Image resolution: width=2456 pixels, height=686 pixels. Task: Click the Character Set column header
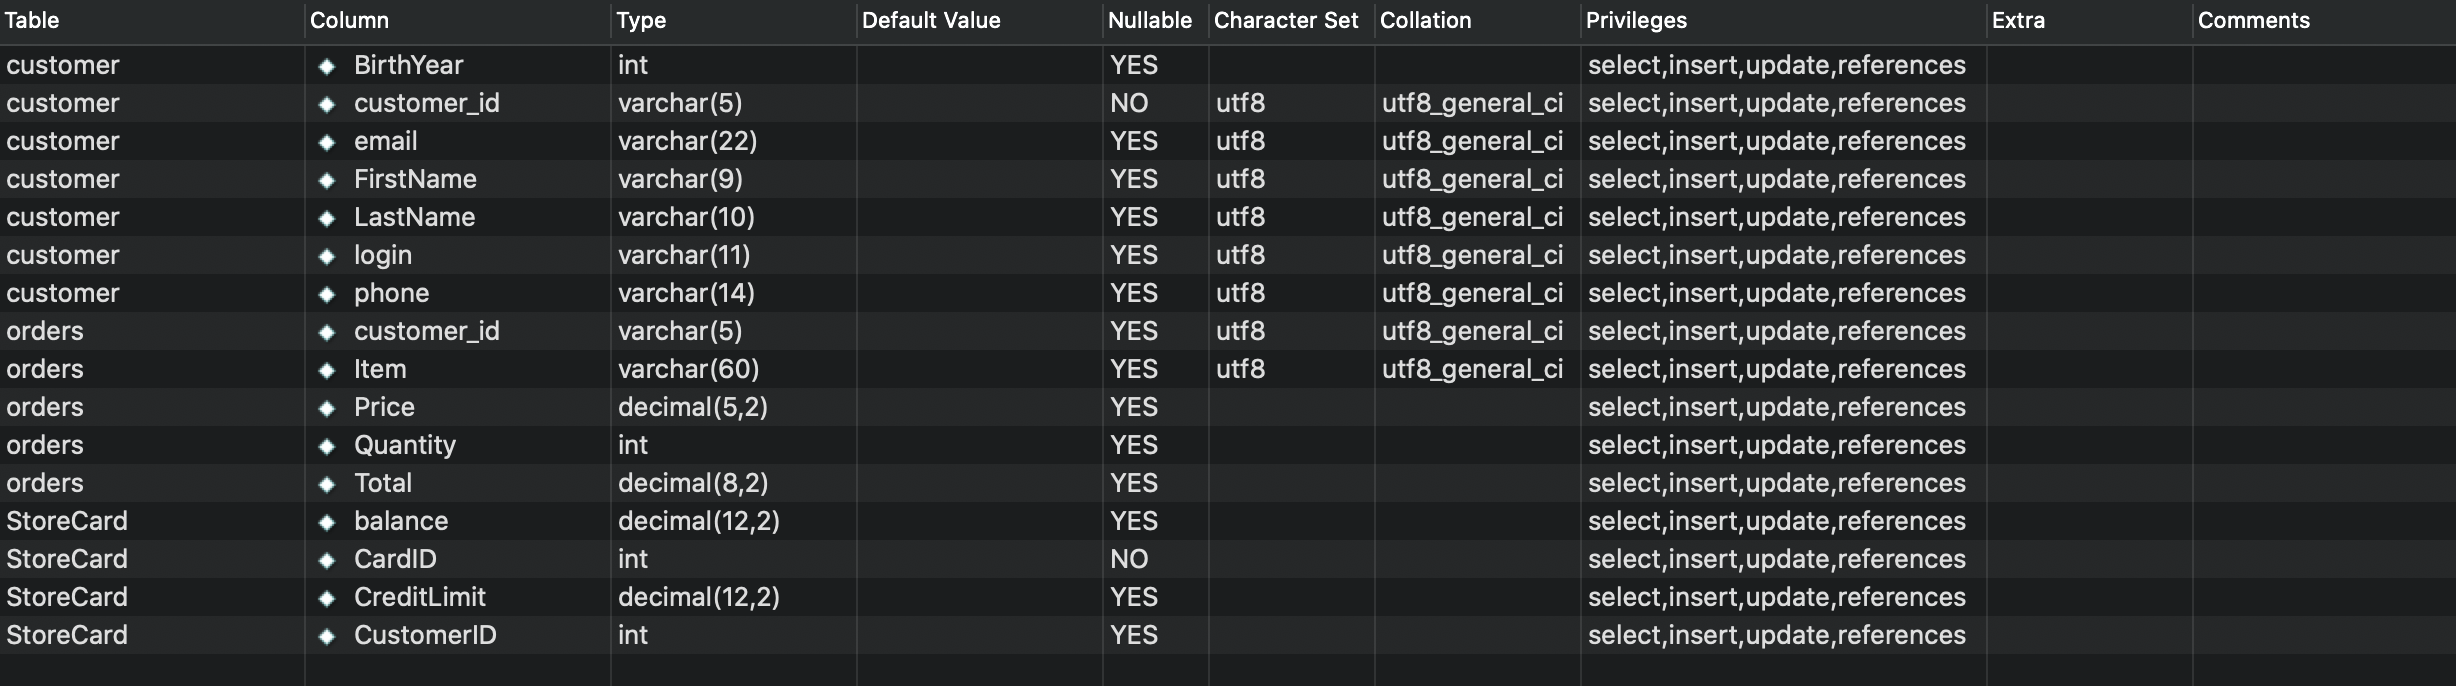coord(1286,20)
